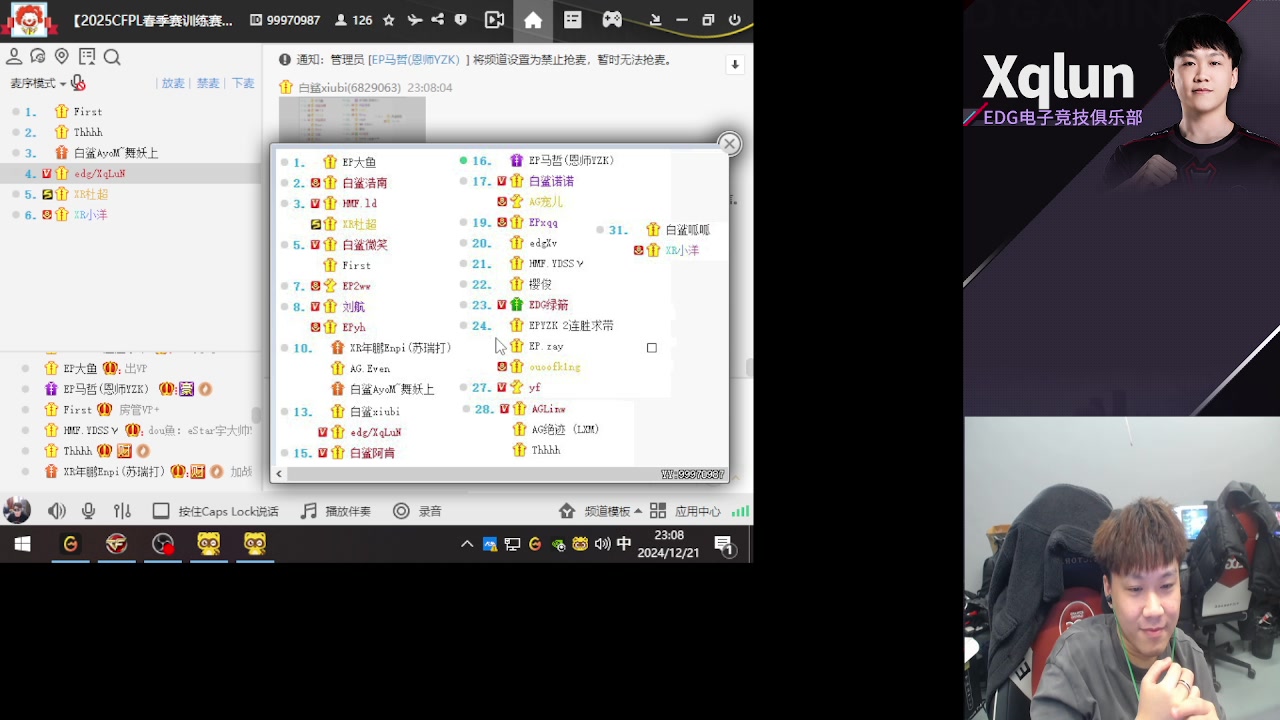Toggle the microphone icon in bottom bar

[x=89, y=511]
